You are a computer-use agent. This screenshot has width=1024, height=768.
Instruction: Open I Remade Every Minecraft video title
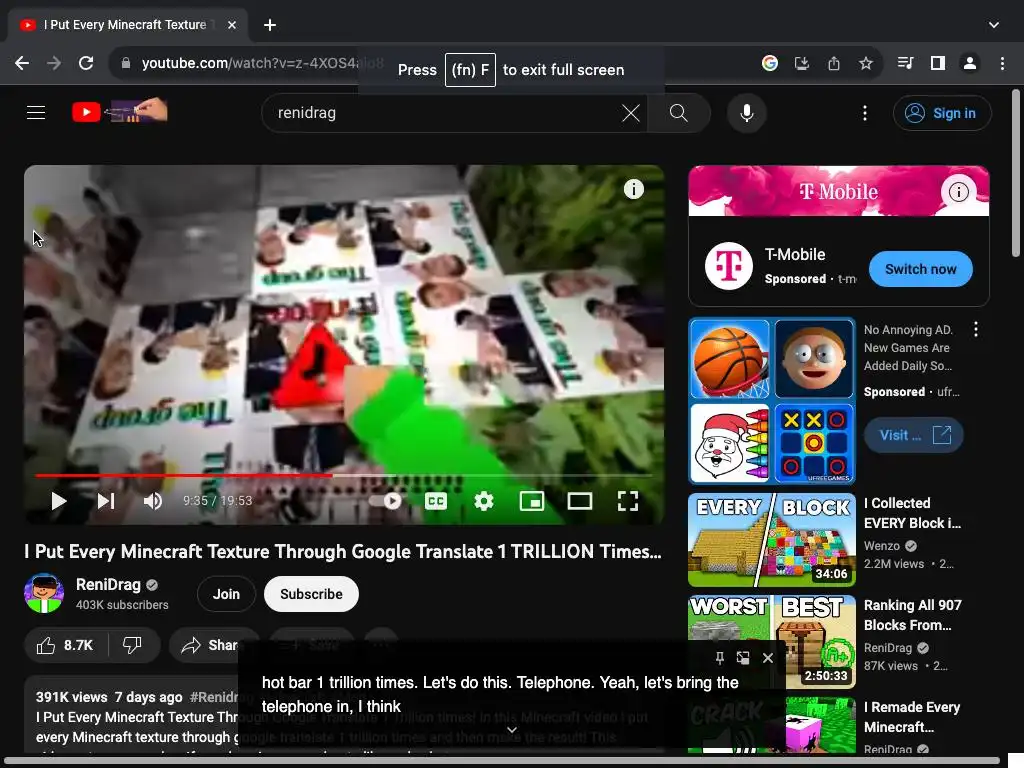click(912, 716)
